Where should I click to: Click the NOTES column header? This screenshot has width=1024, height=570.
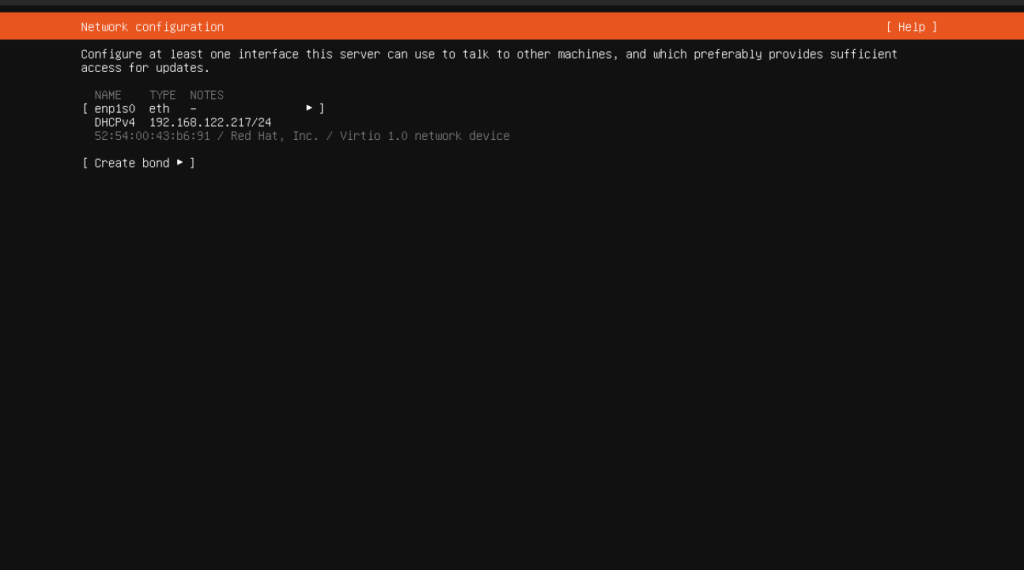point(206,95)
